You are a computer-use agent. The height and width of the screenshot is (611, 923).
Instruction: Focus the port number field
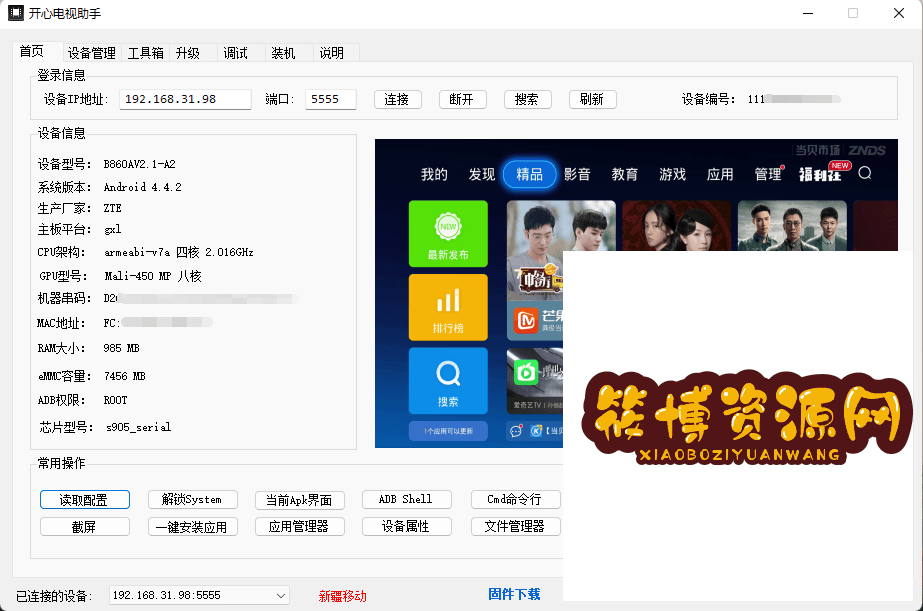(x=330, y=99)
